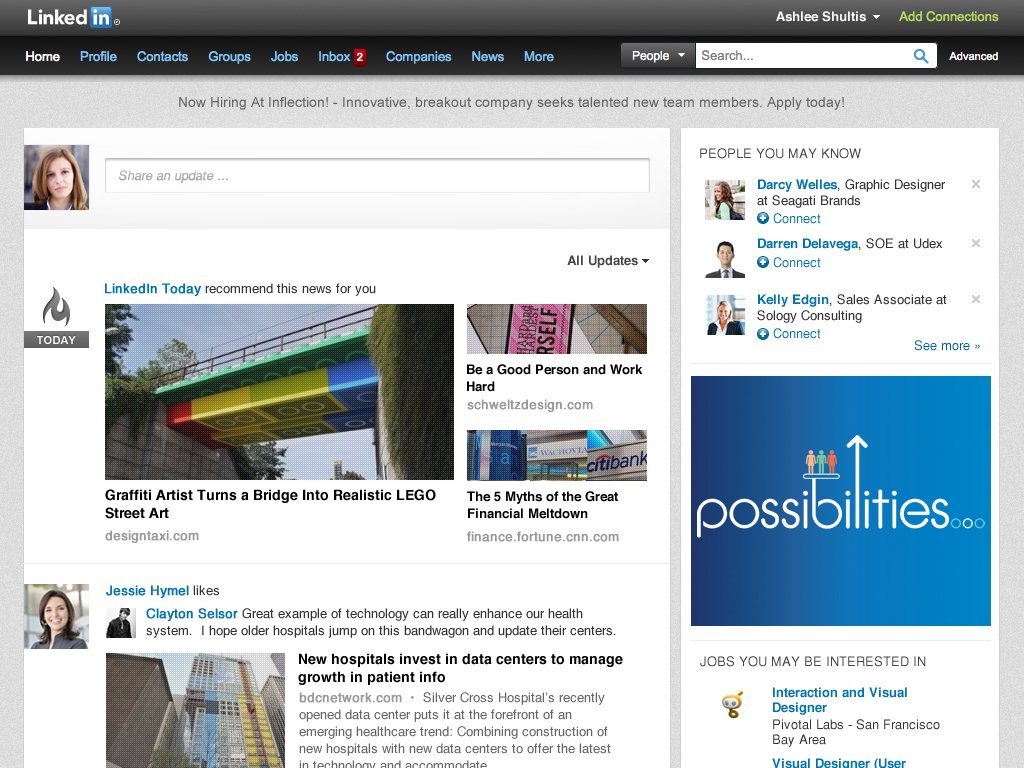Dismiss the Kelly Edgin suggestion
The height and width of the screenshot is (768, 1024).
[976, 299]
